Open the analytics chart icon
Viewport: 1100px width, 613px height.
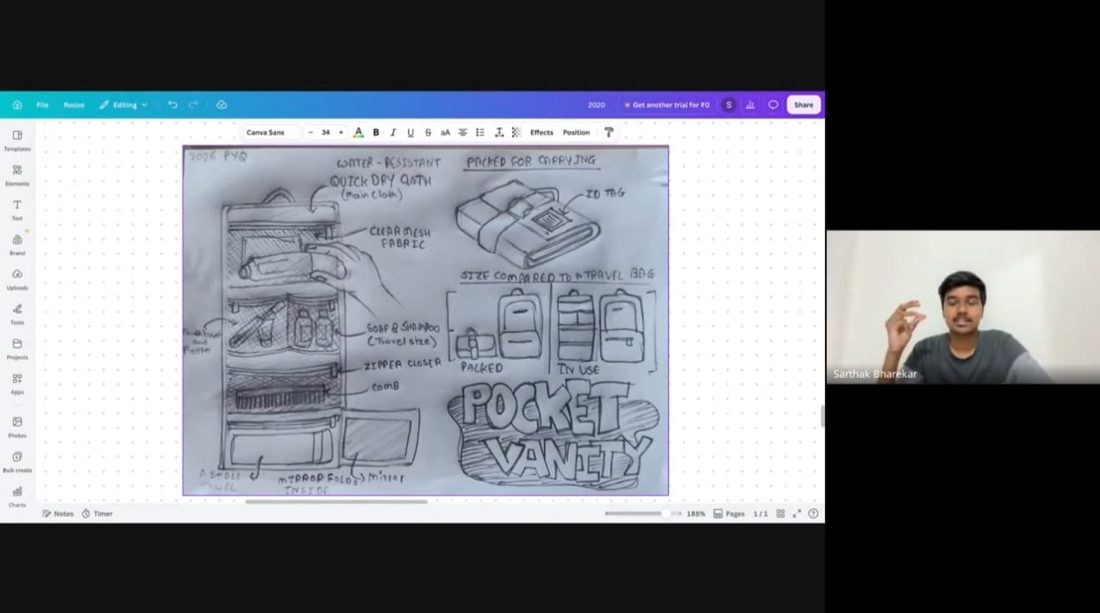[x=750, y=105]
